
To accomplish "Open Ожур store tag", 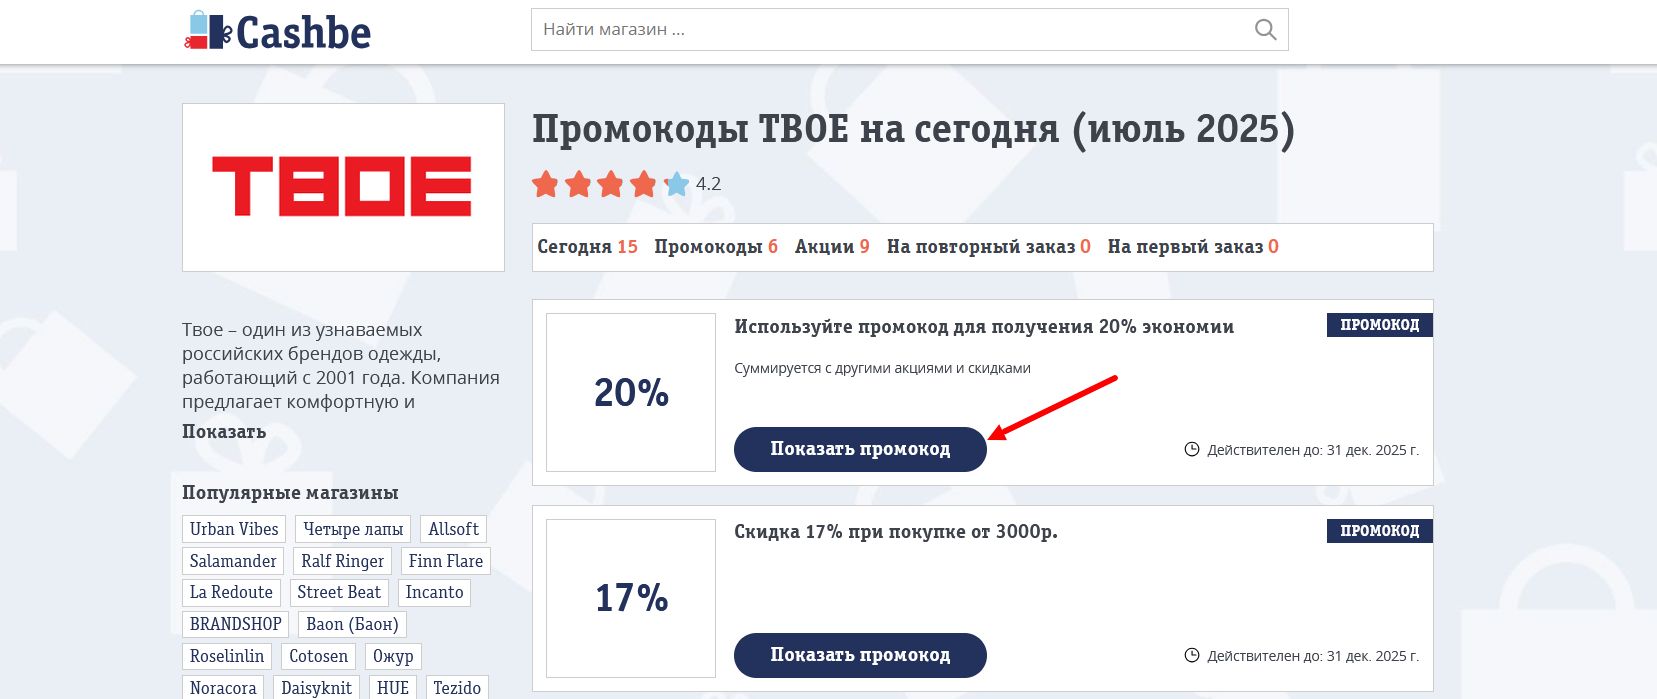I will tap(393, 656).
